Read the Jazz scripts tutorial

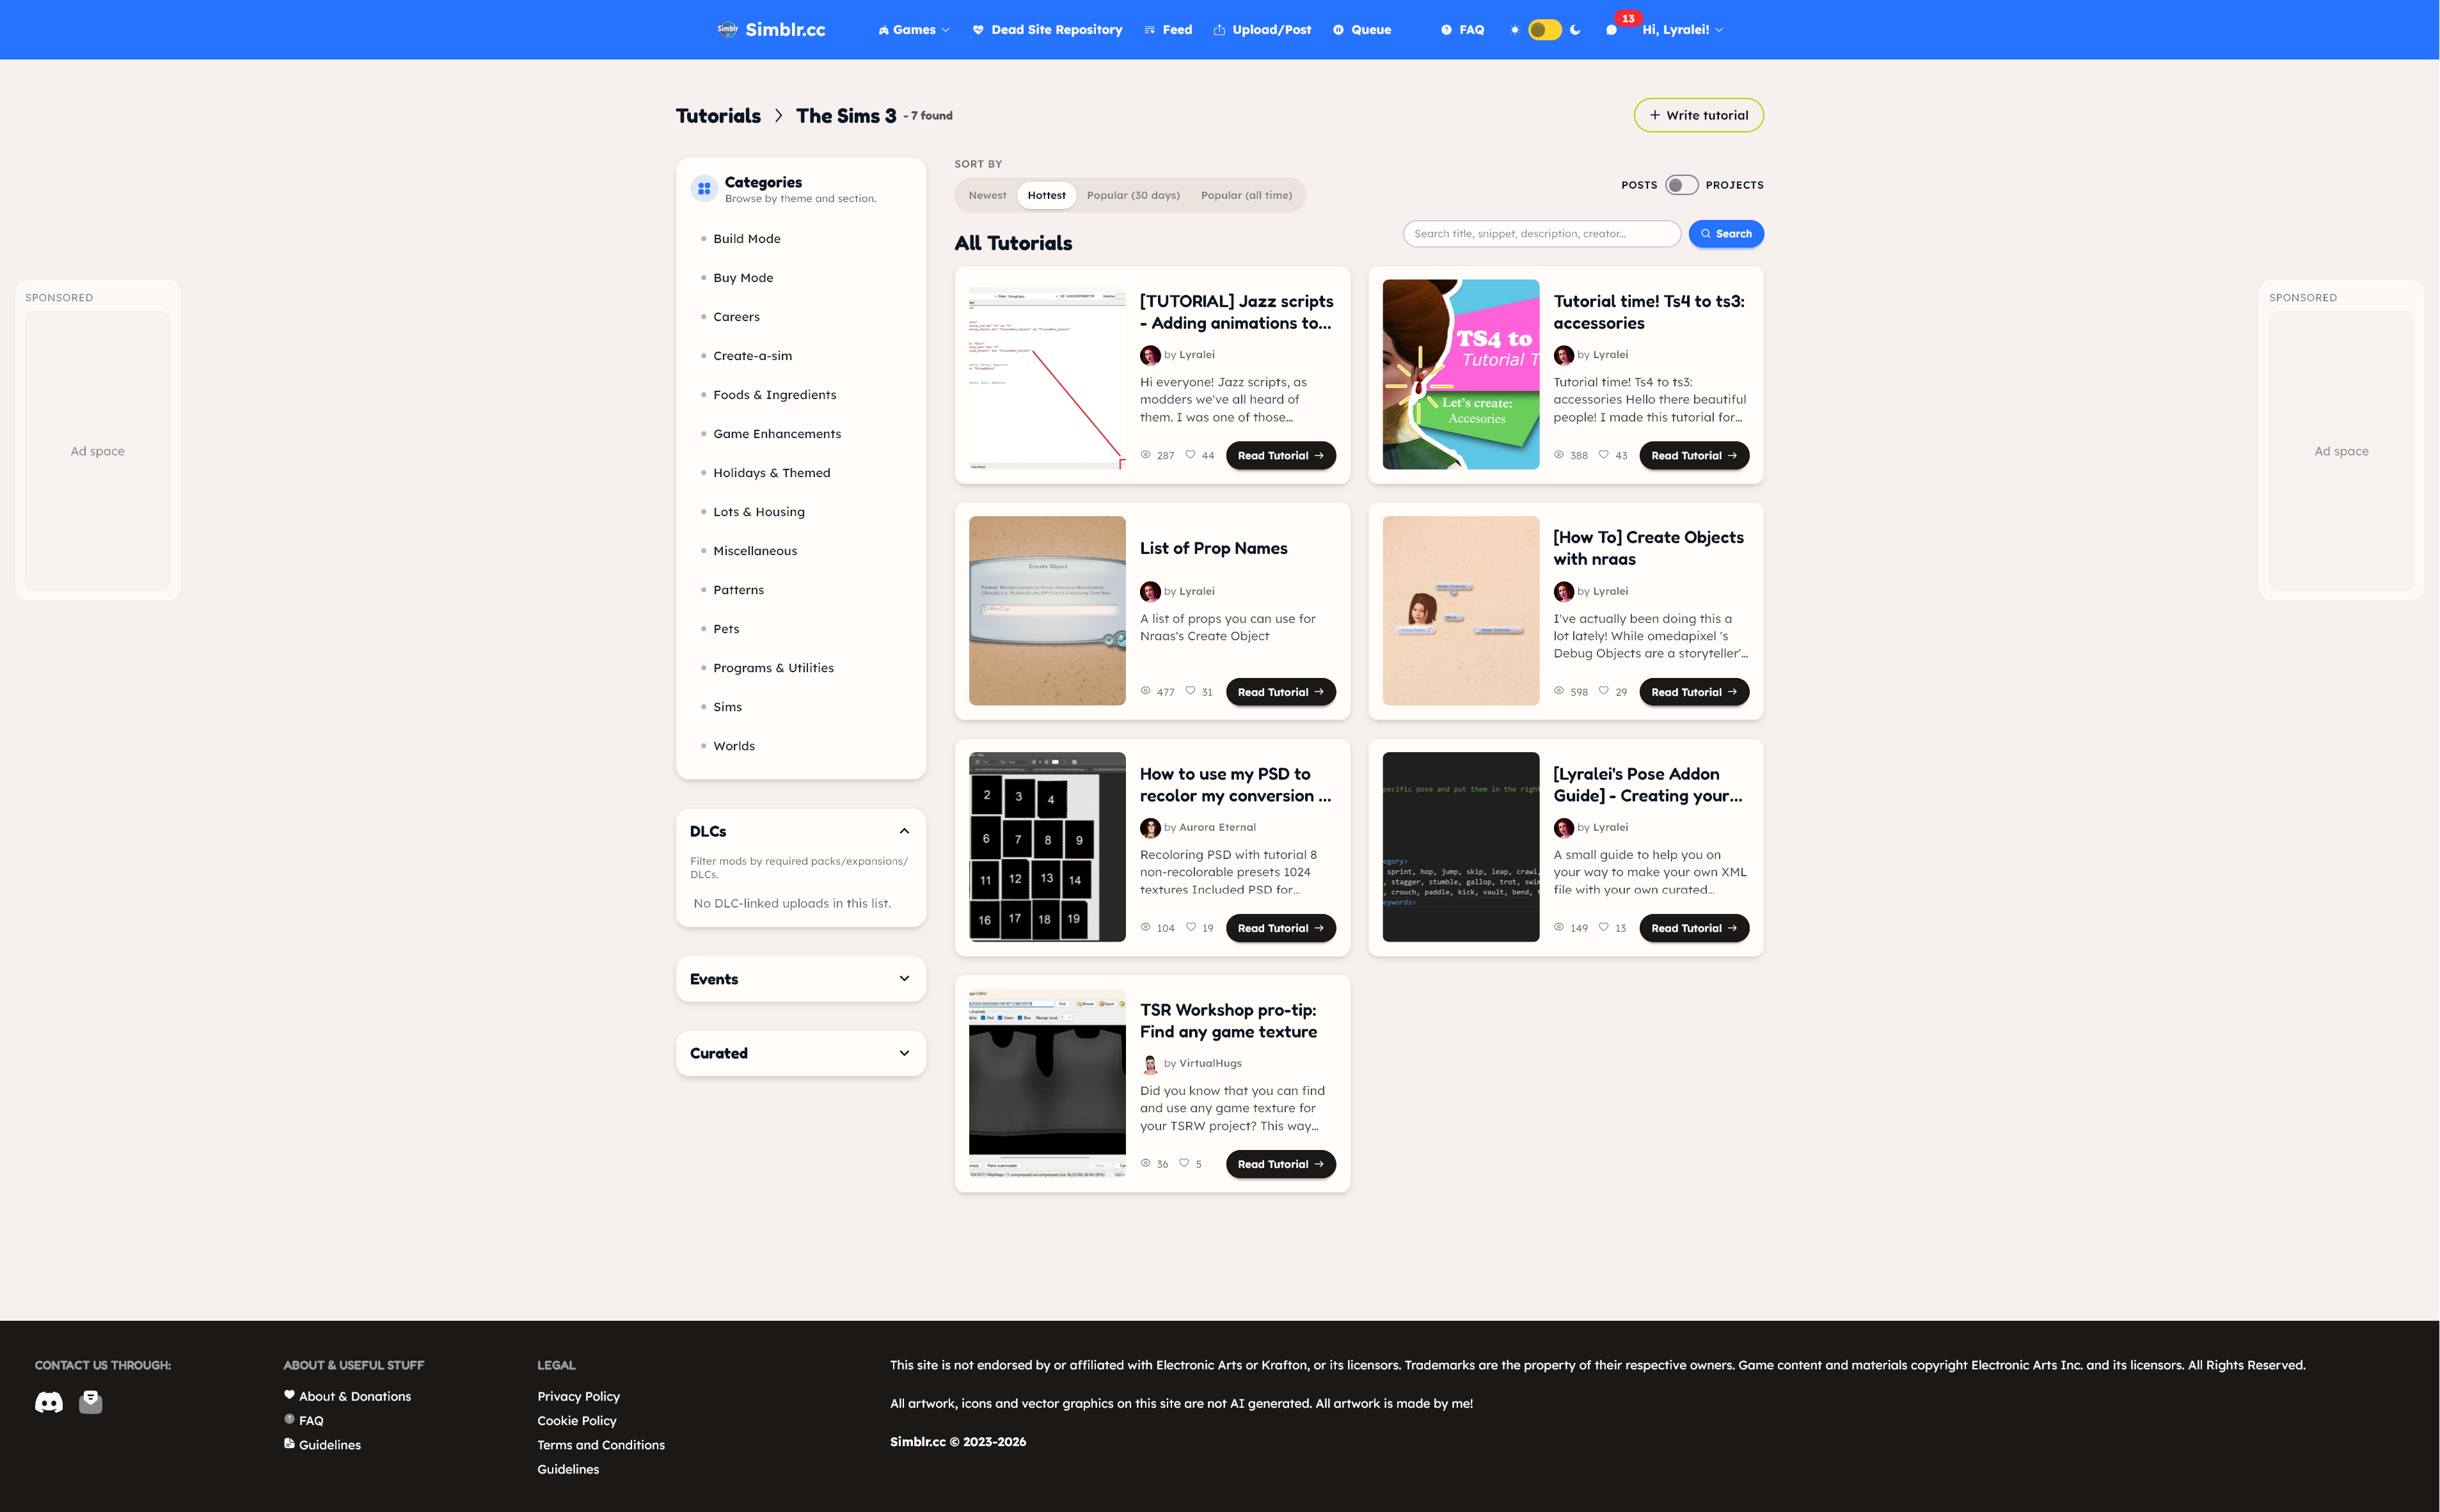coord(1280,455)
